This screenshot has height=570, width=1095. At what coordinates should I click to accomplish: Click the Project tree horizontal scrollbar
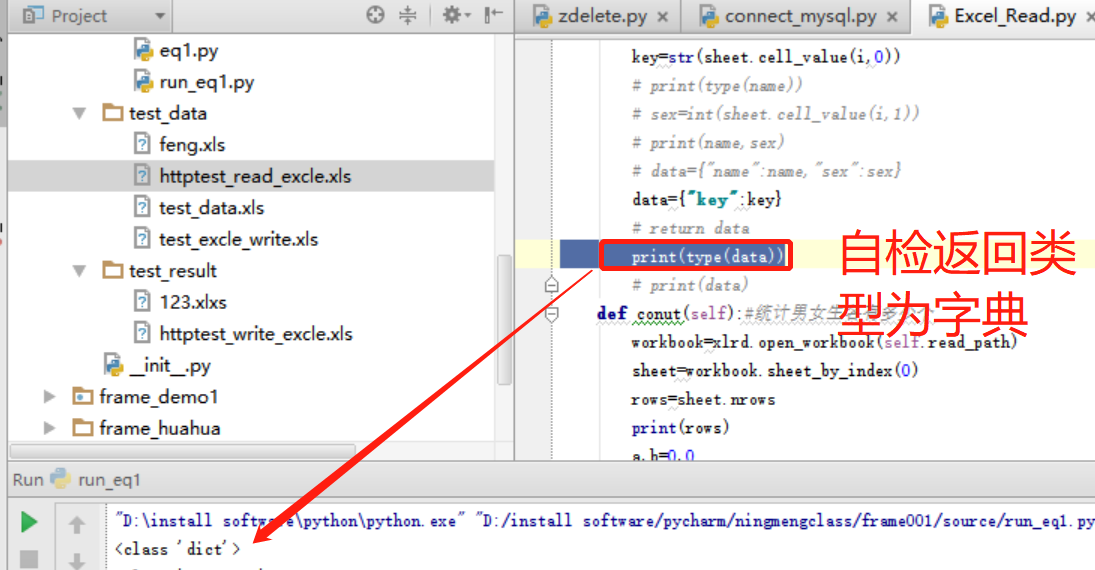pos(180,451)
